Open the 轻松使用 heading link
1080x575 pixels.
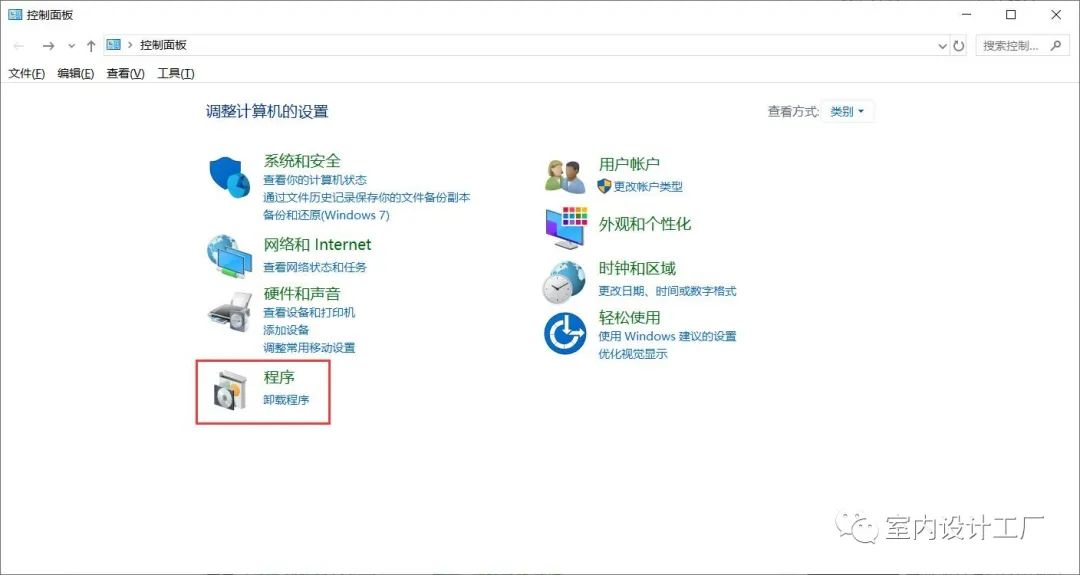click(x=630, y=317)
